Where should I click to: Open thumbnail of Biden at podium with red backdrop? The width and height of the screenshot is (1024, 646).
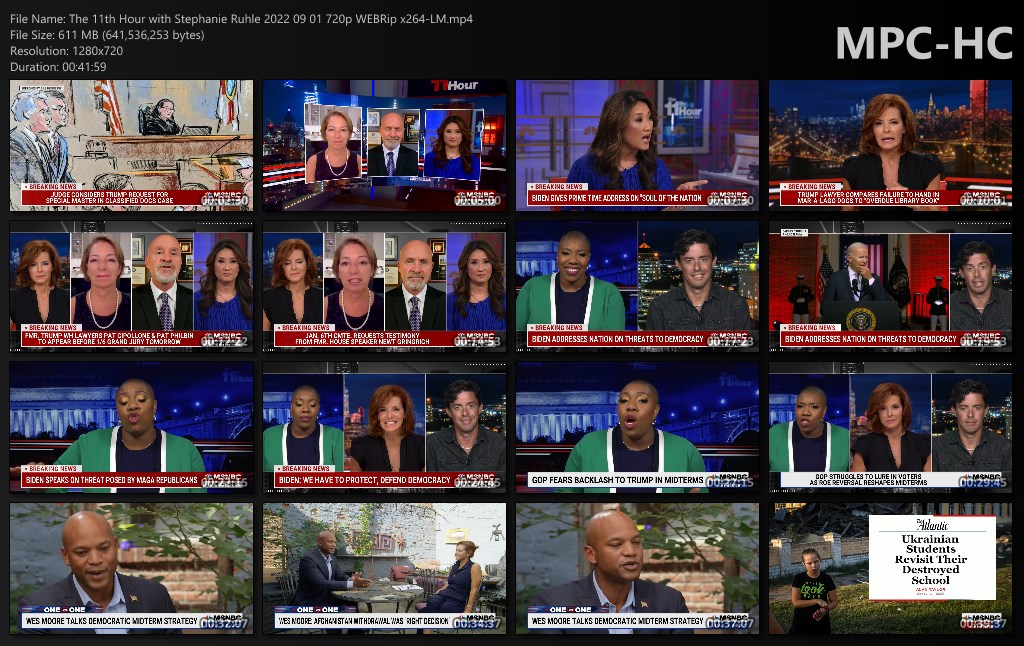point(890,287)
